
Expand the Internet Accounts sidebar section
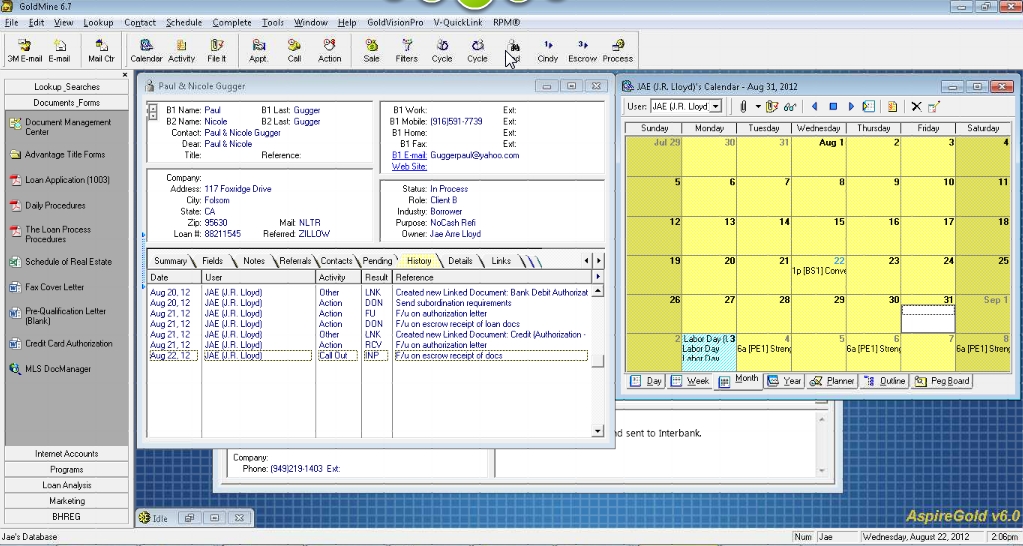67,454
